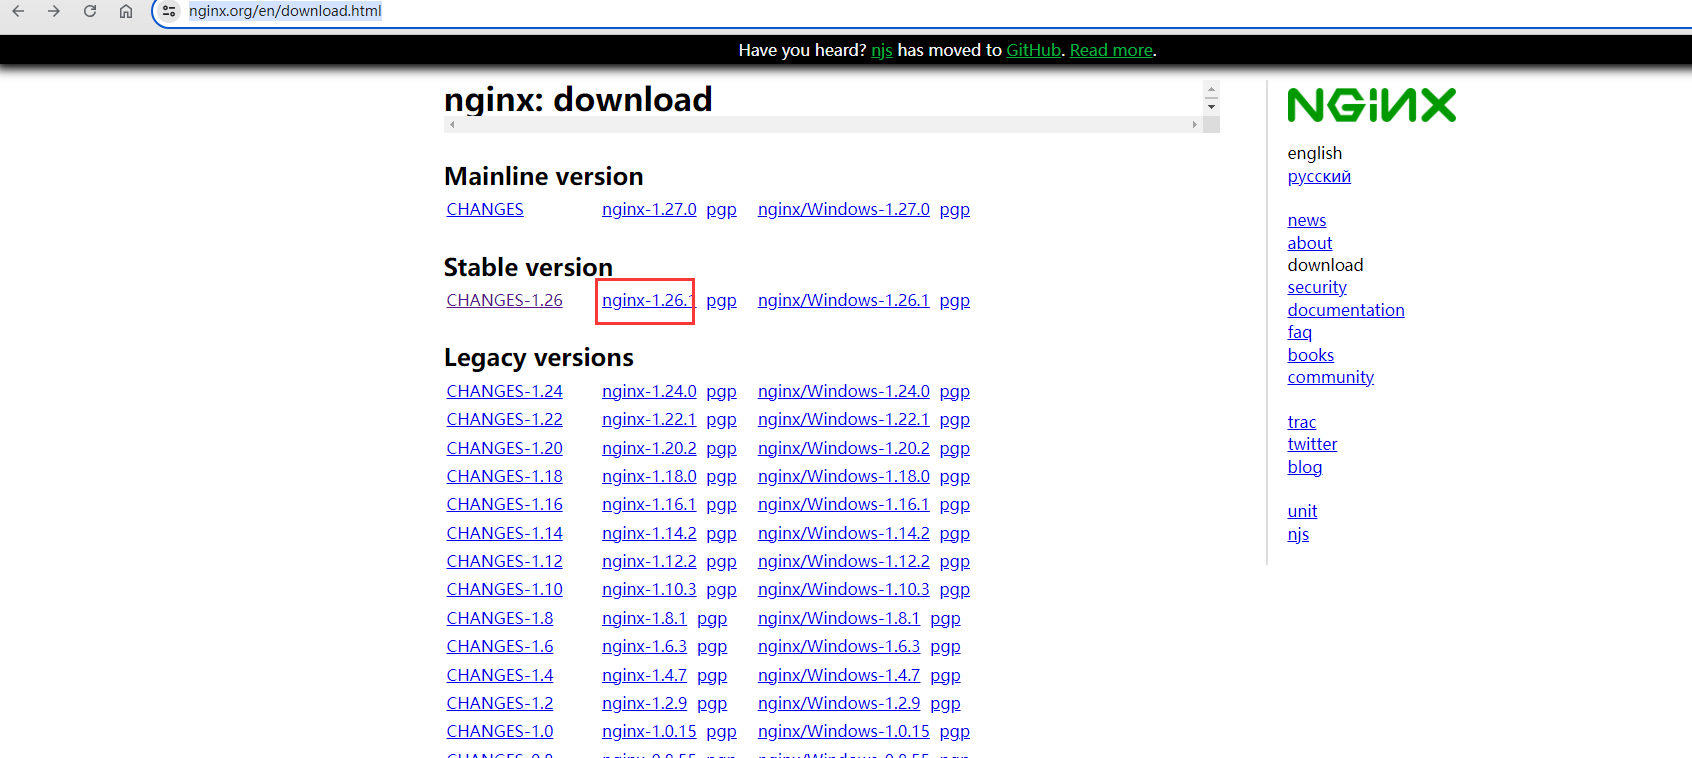Screen dimensions: 1692x758
Task: Open the security page in sidebar
Action: click(1317, 287)
